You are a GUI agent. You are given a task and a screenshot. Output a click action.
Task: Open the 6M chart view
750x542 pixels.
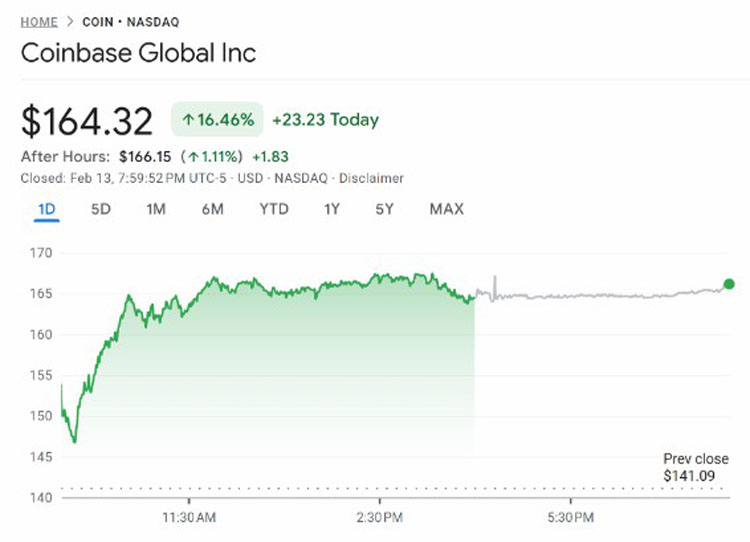click(x=212, y=209)
